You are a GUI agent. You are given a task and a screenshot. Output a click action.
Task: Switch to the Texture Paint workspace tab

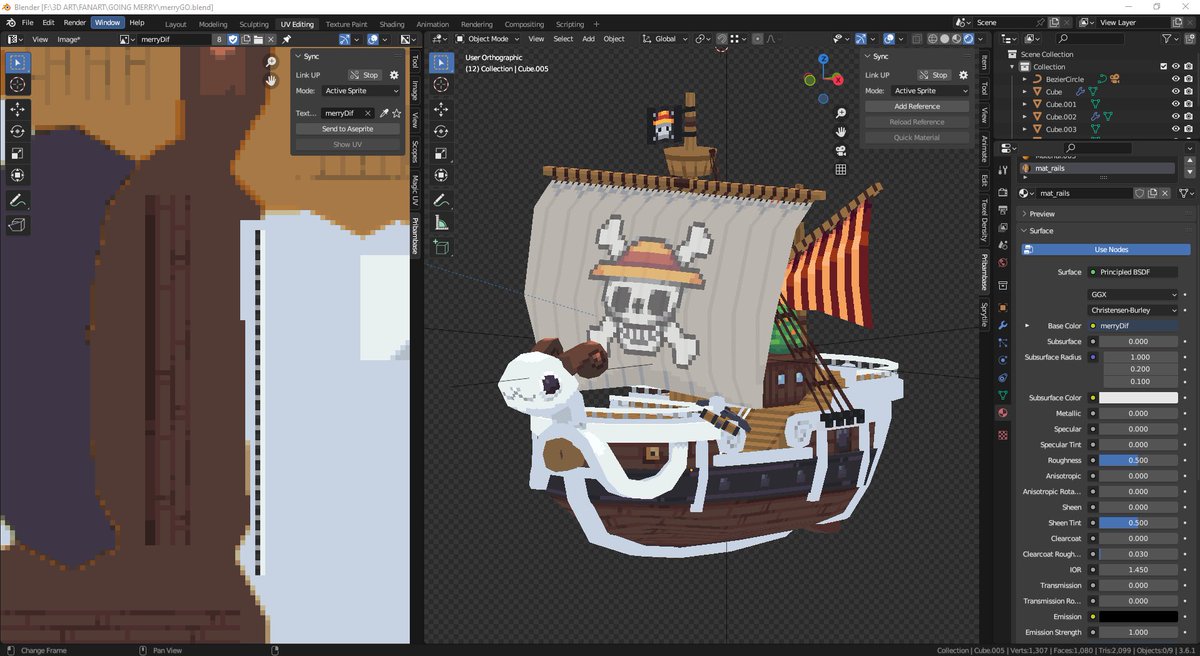pos(346,24)
